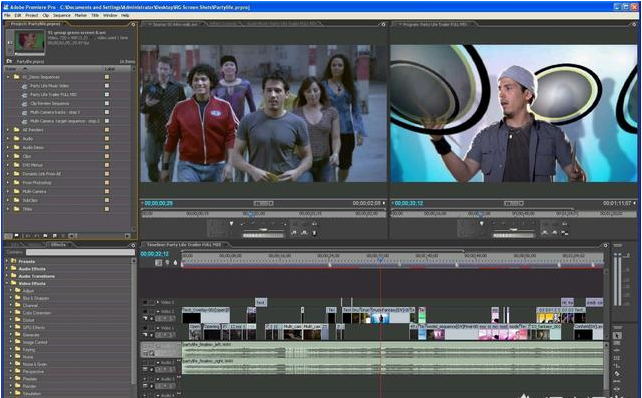Open the Source monitor panel menu
Screen dimensions: 642x398
[383, 25]
